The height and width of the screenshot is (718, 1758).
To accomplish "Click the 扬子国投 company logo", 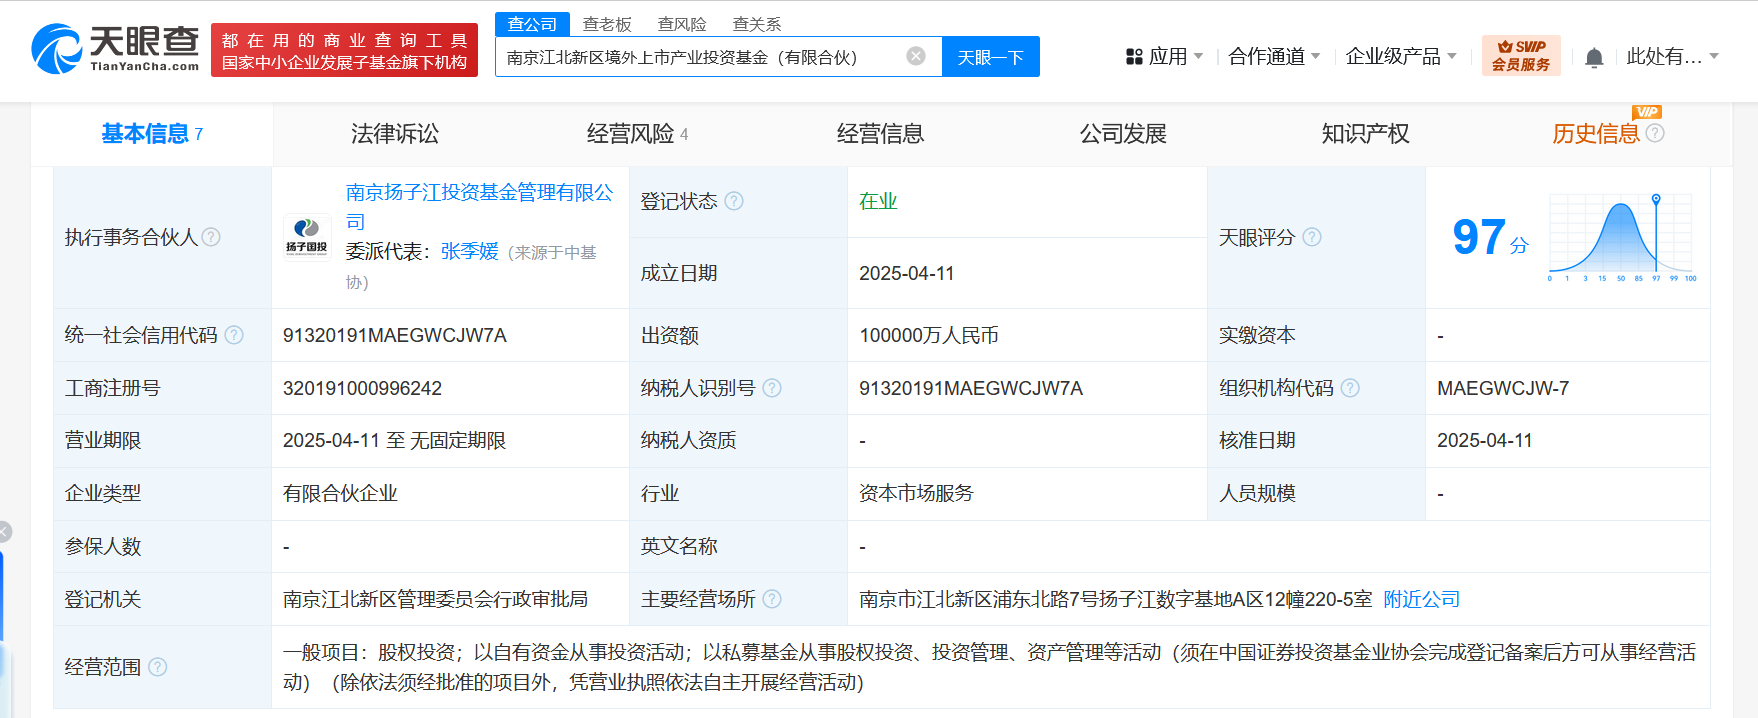I will 307,238.
